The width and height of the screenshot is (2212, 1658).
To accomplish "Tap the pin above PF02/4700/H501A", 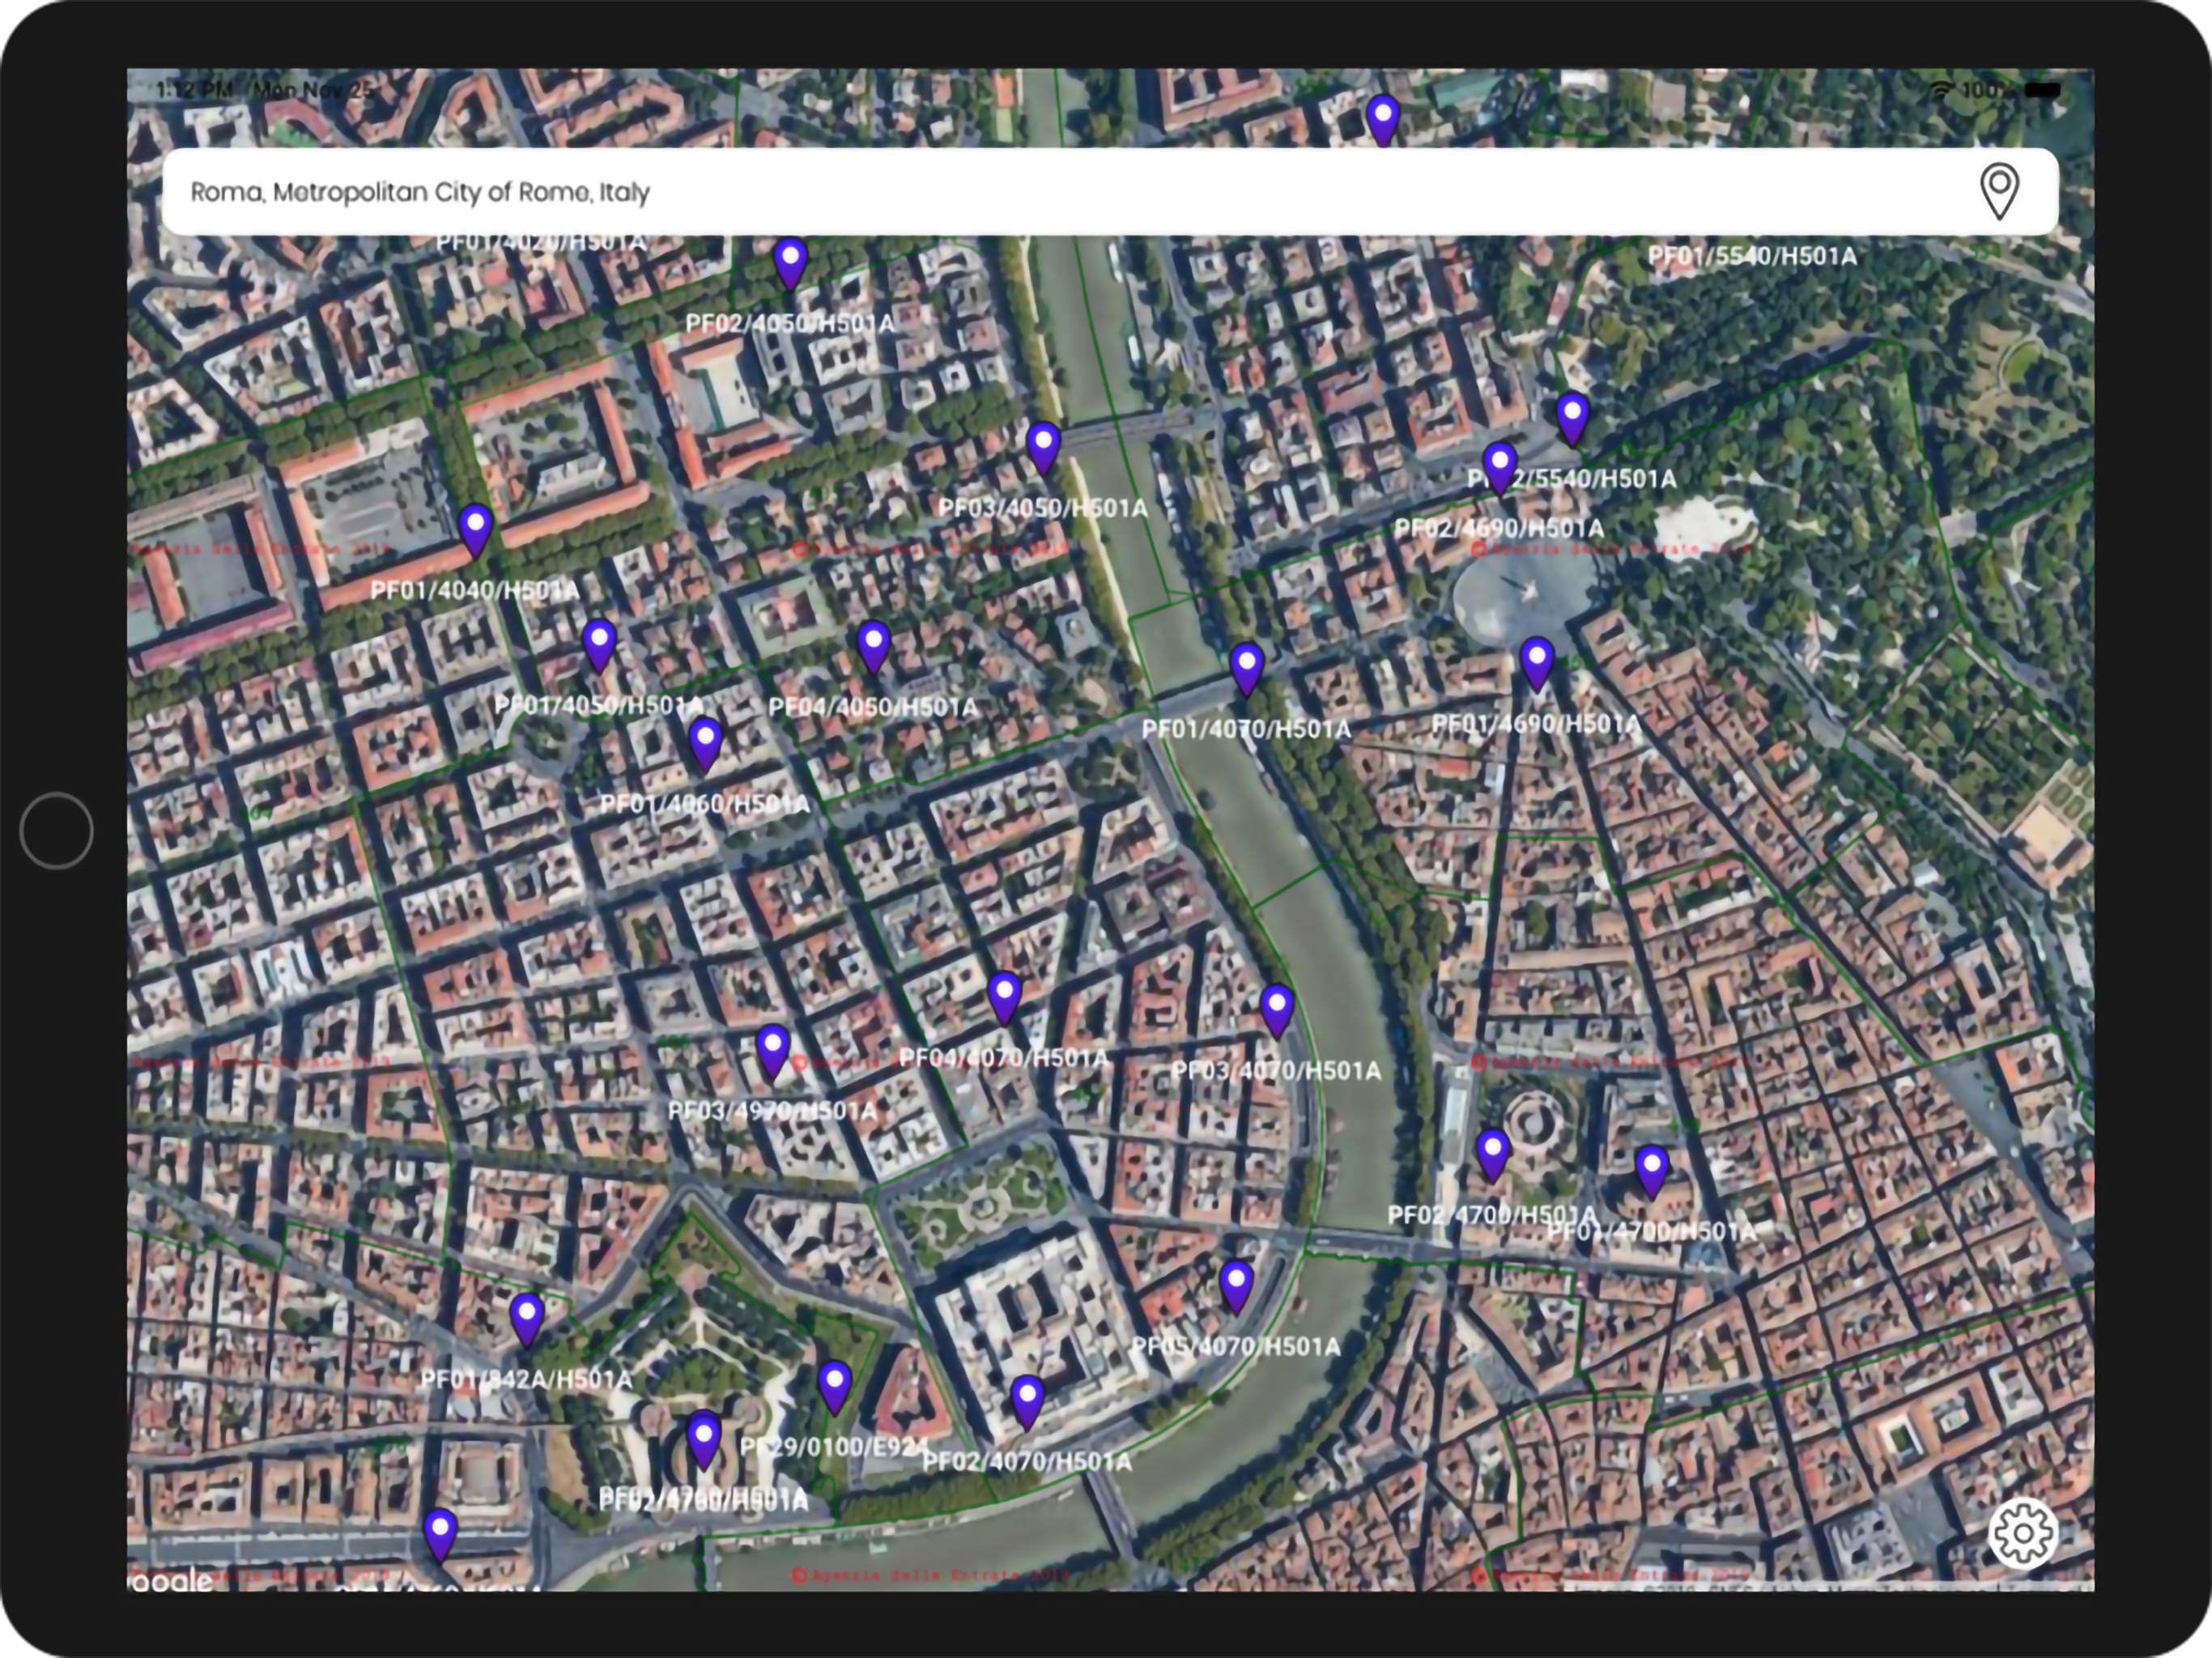I will [1492, 1153].
